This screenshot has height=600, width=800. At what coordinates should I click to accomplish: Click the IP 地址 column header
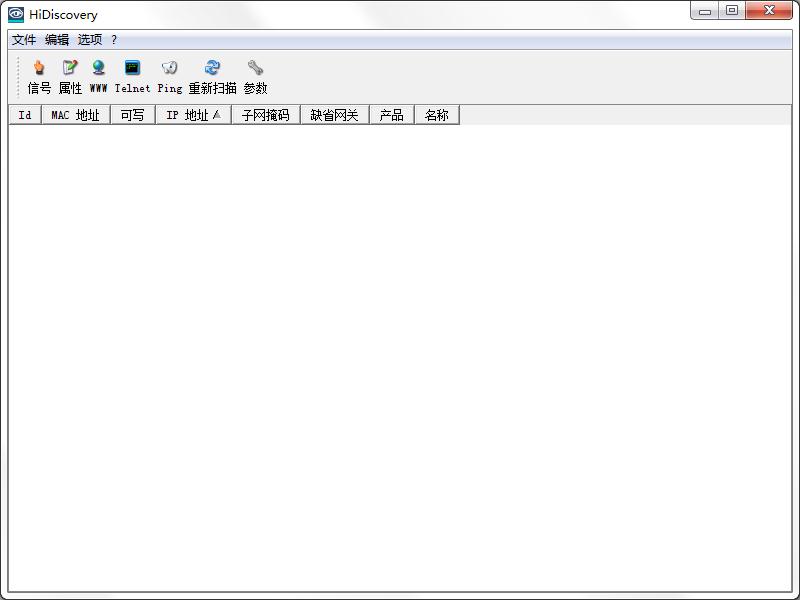[x=193, y=115]
